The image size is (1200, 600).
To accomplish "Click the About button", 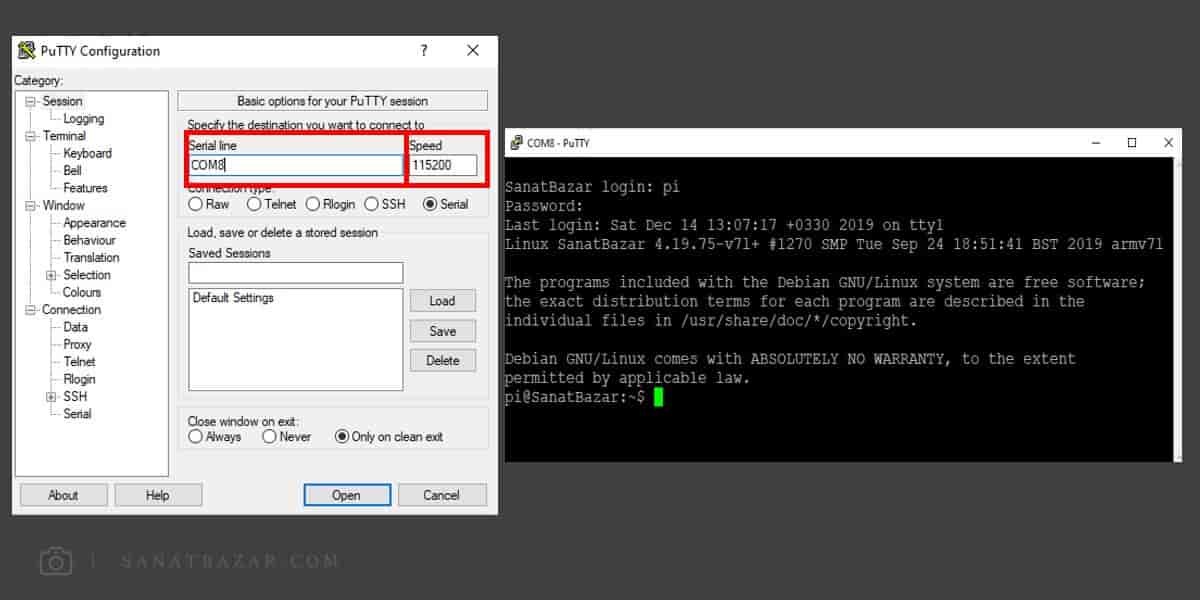I will [x=63, y=495].
